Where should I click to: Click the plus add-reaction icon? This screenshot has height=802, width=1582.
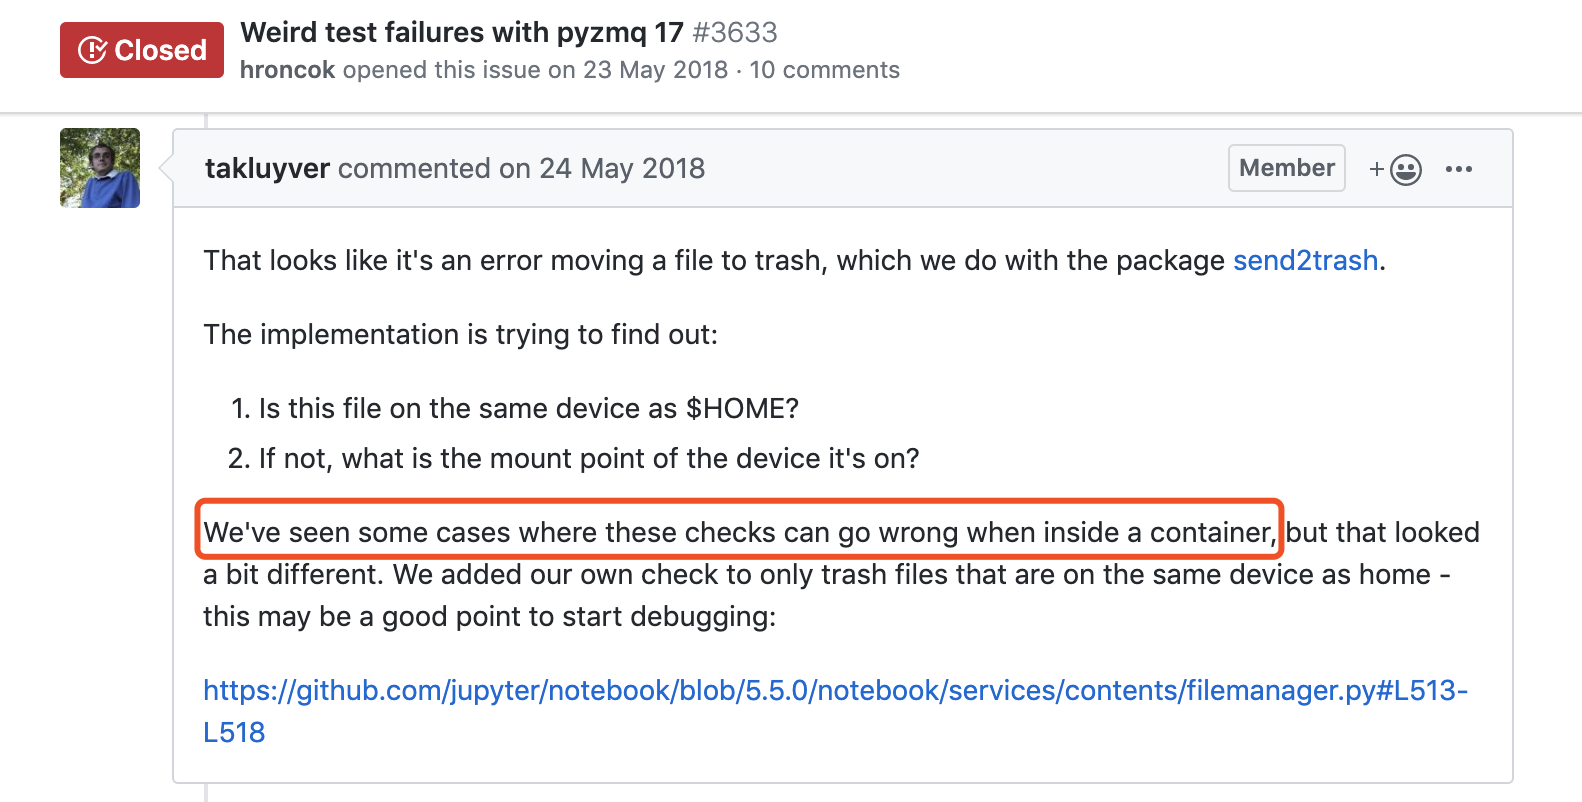click(1377, 168)
